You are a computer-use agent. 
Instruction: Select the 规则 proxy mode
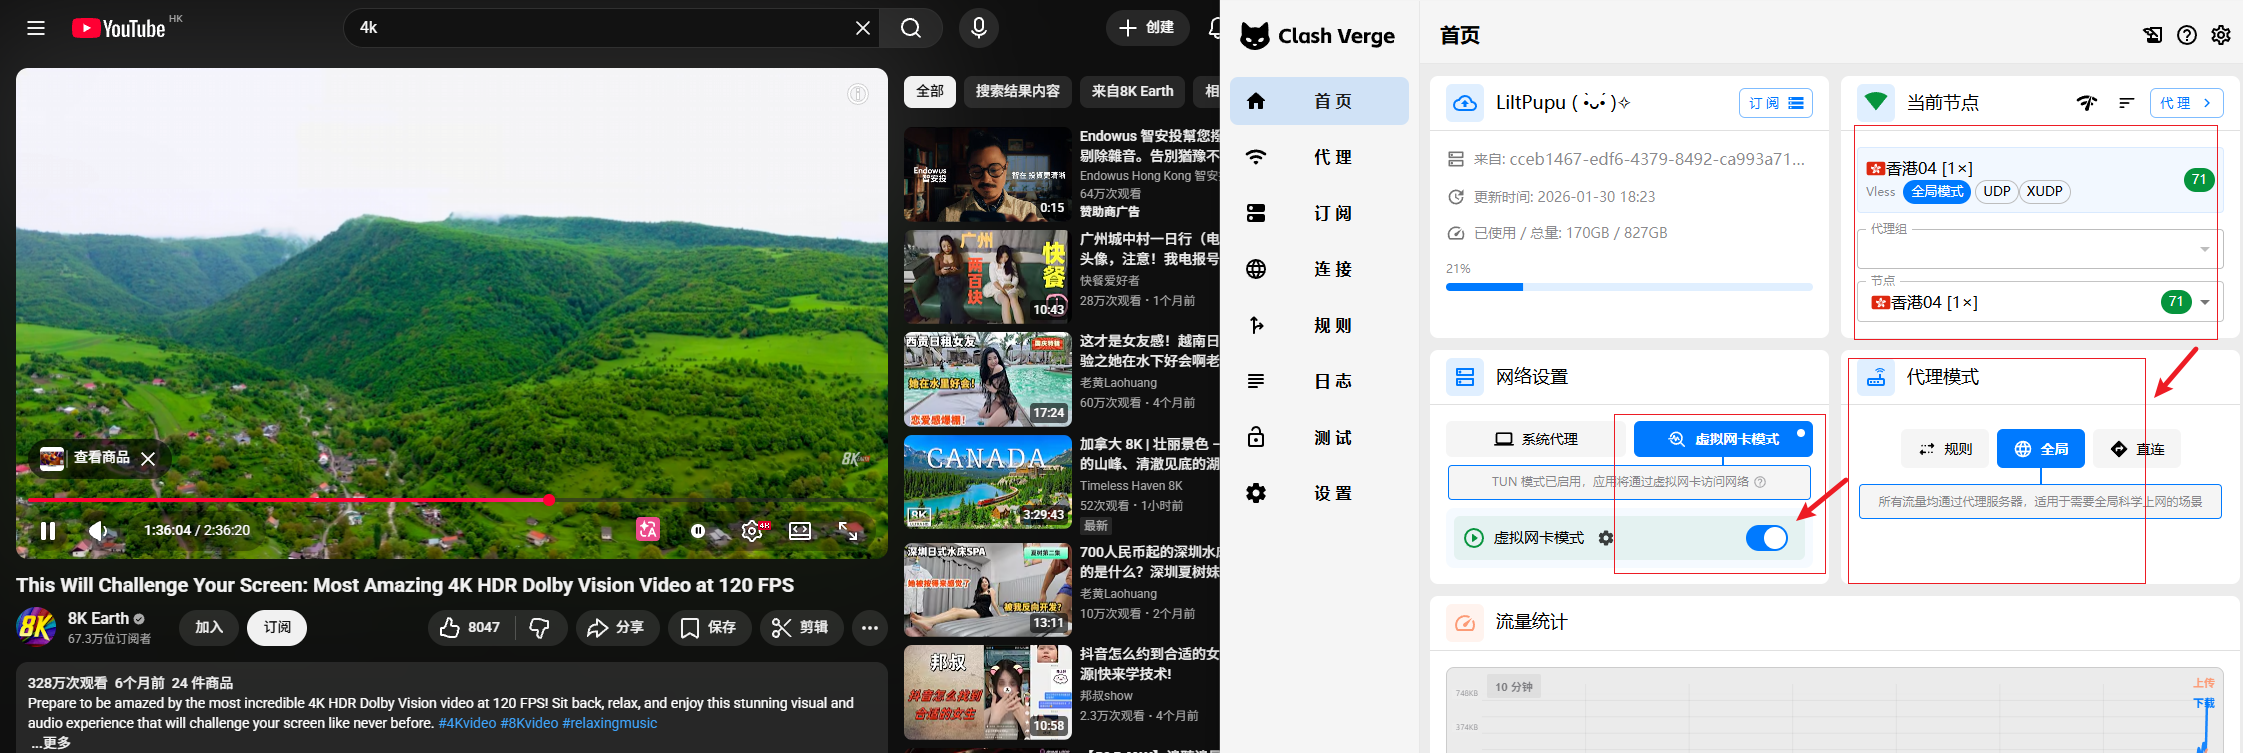click(1945, 449)
